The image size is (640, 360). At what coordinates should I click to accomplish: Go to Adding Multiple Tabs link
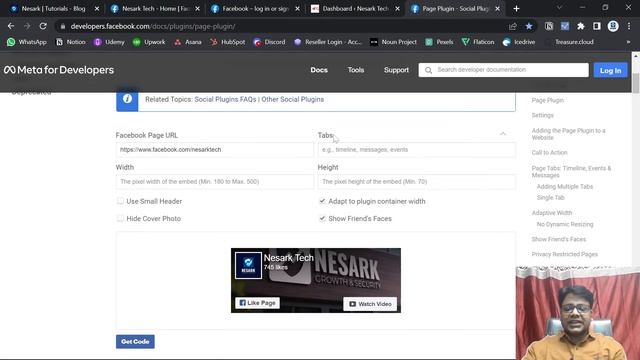tap(564, 187)
